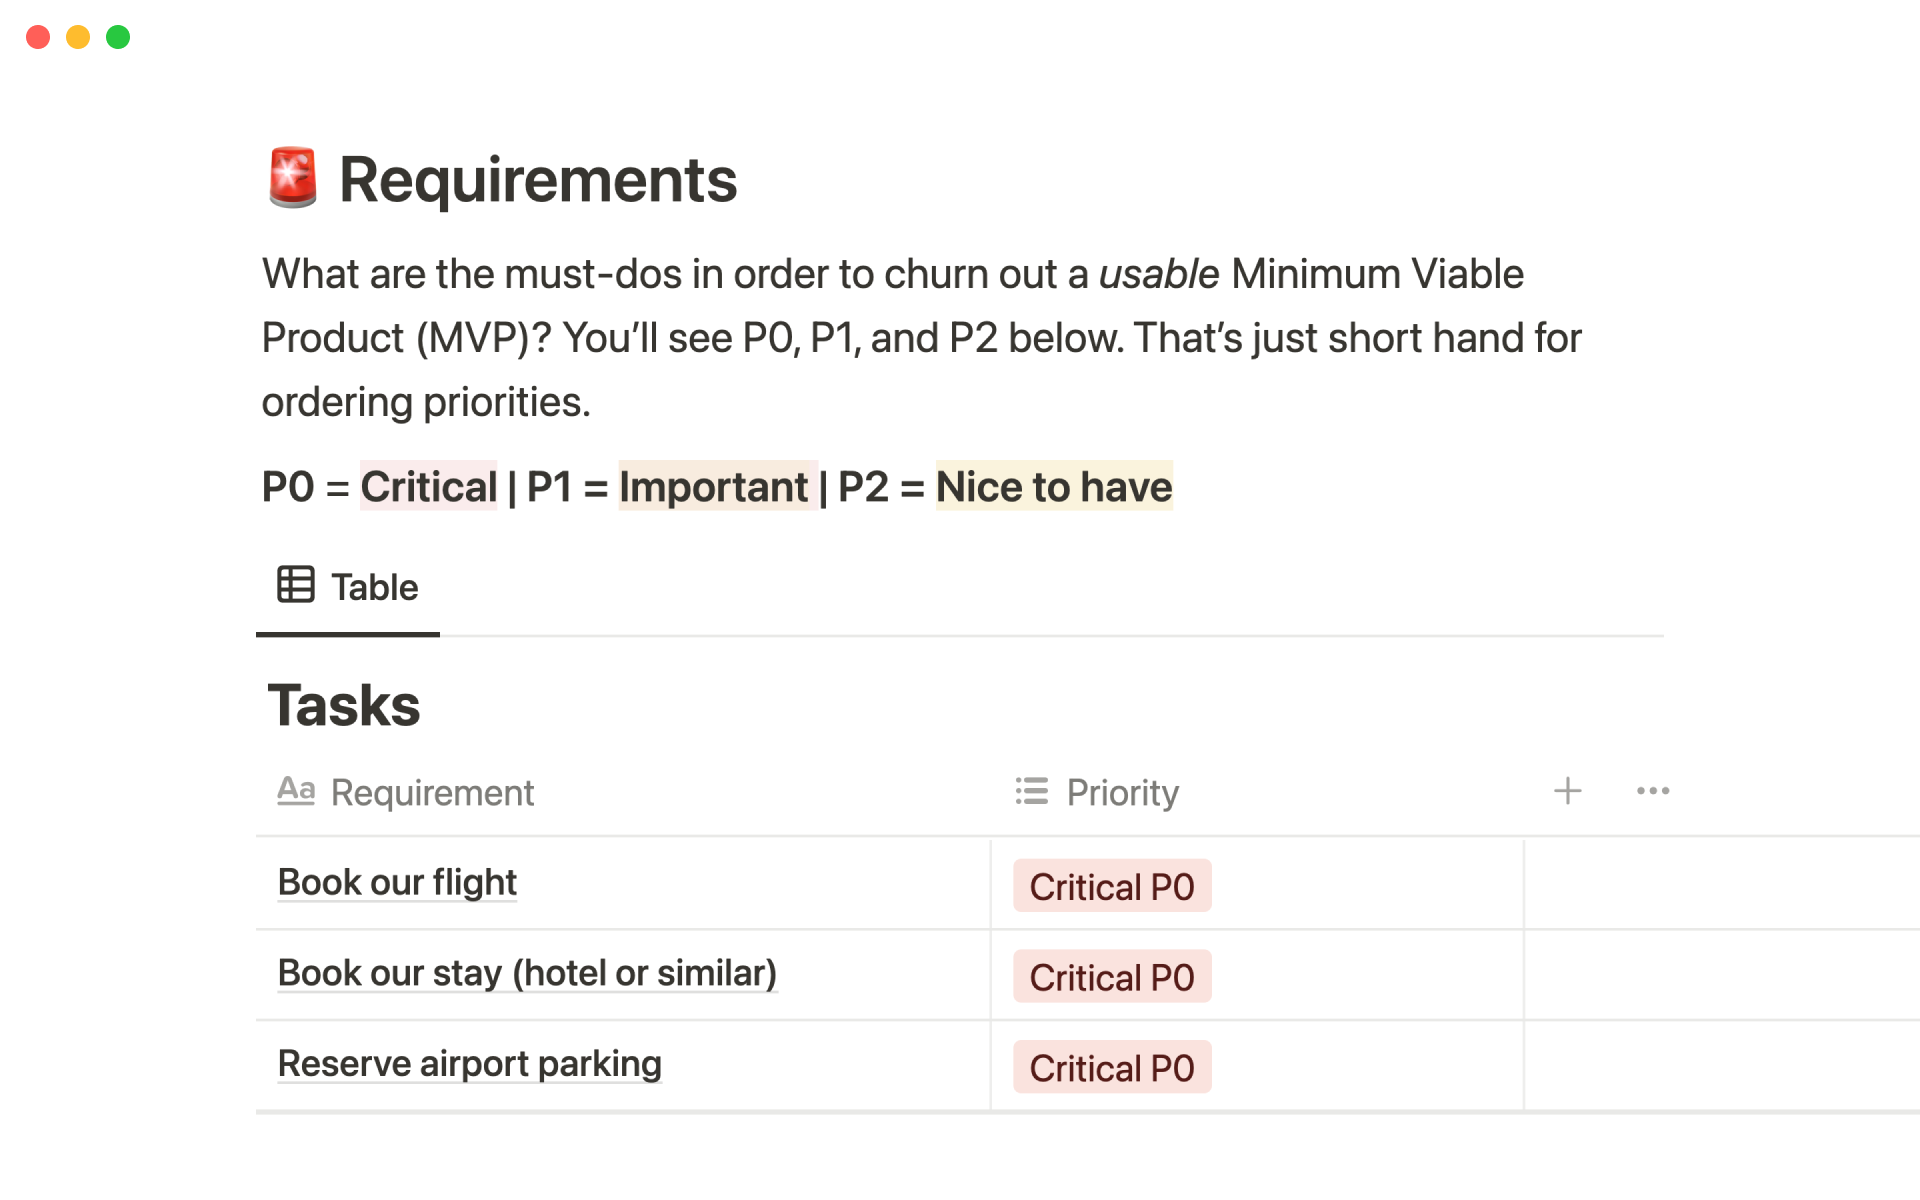Click the list icon in Priority header
The height and width of the screenshot is (1200, 1920).
click(1032, 791)
